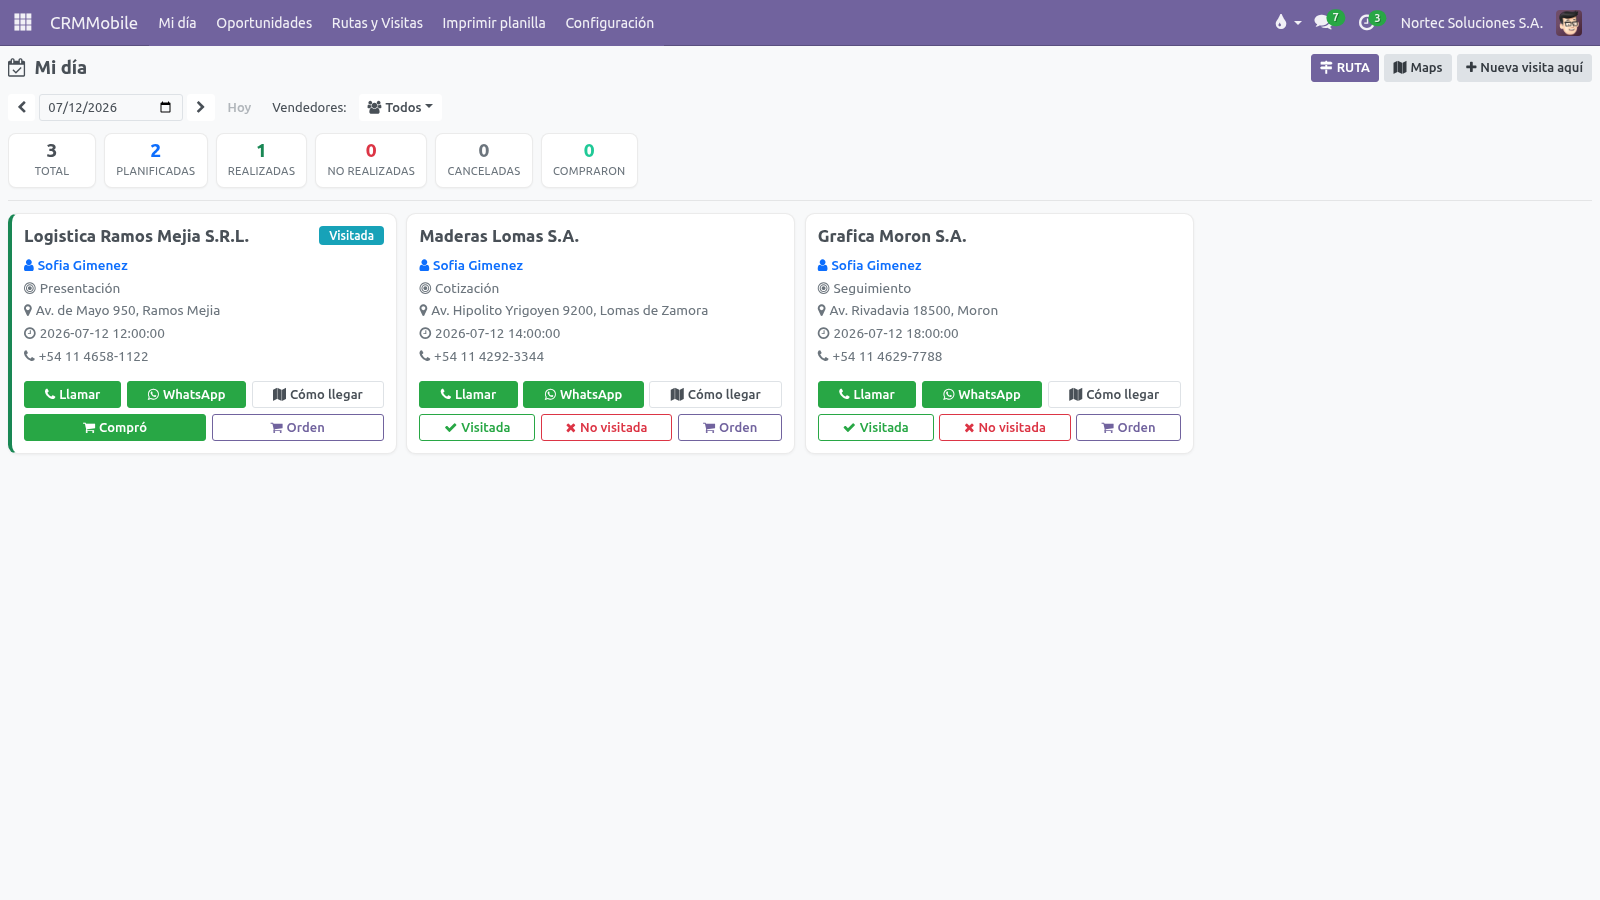The image size is (1600, 900).
Task: Click the Visitada badge on Logistica card
Action: (x=351, y=235)
